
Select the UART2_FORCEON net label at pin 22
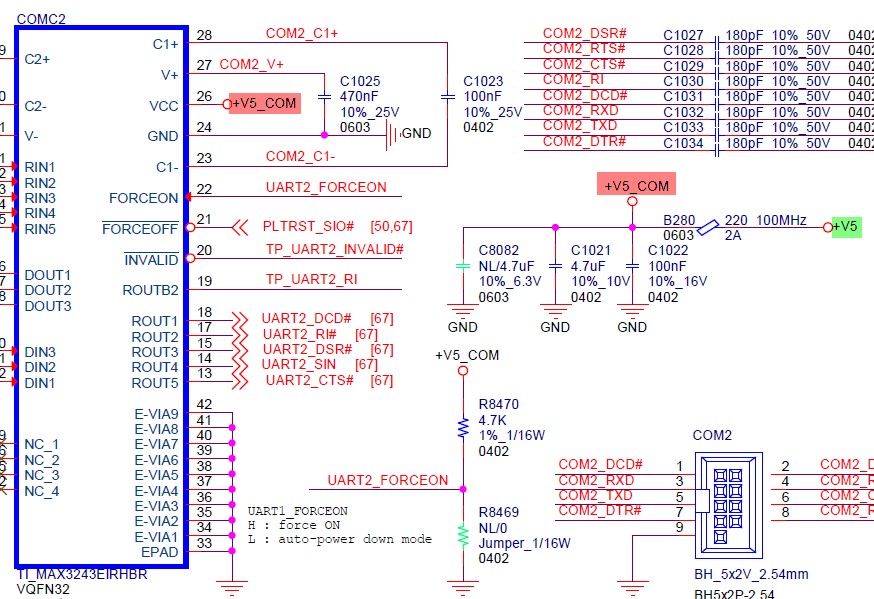pos(326,187)
